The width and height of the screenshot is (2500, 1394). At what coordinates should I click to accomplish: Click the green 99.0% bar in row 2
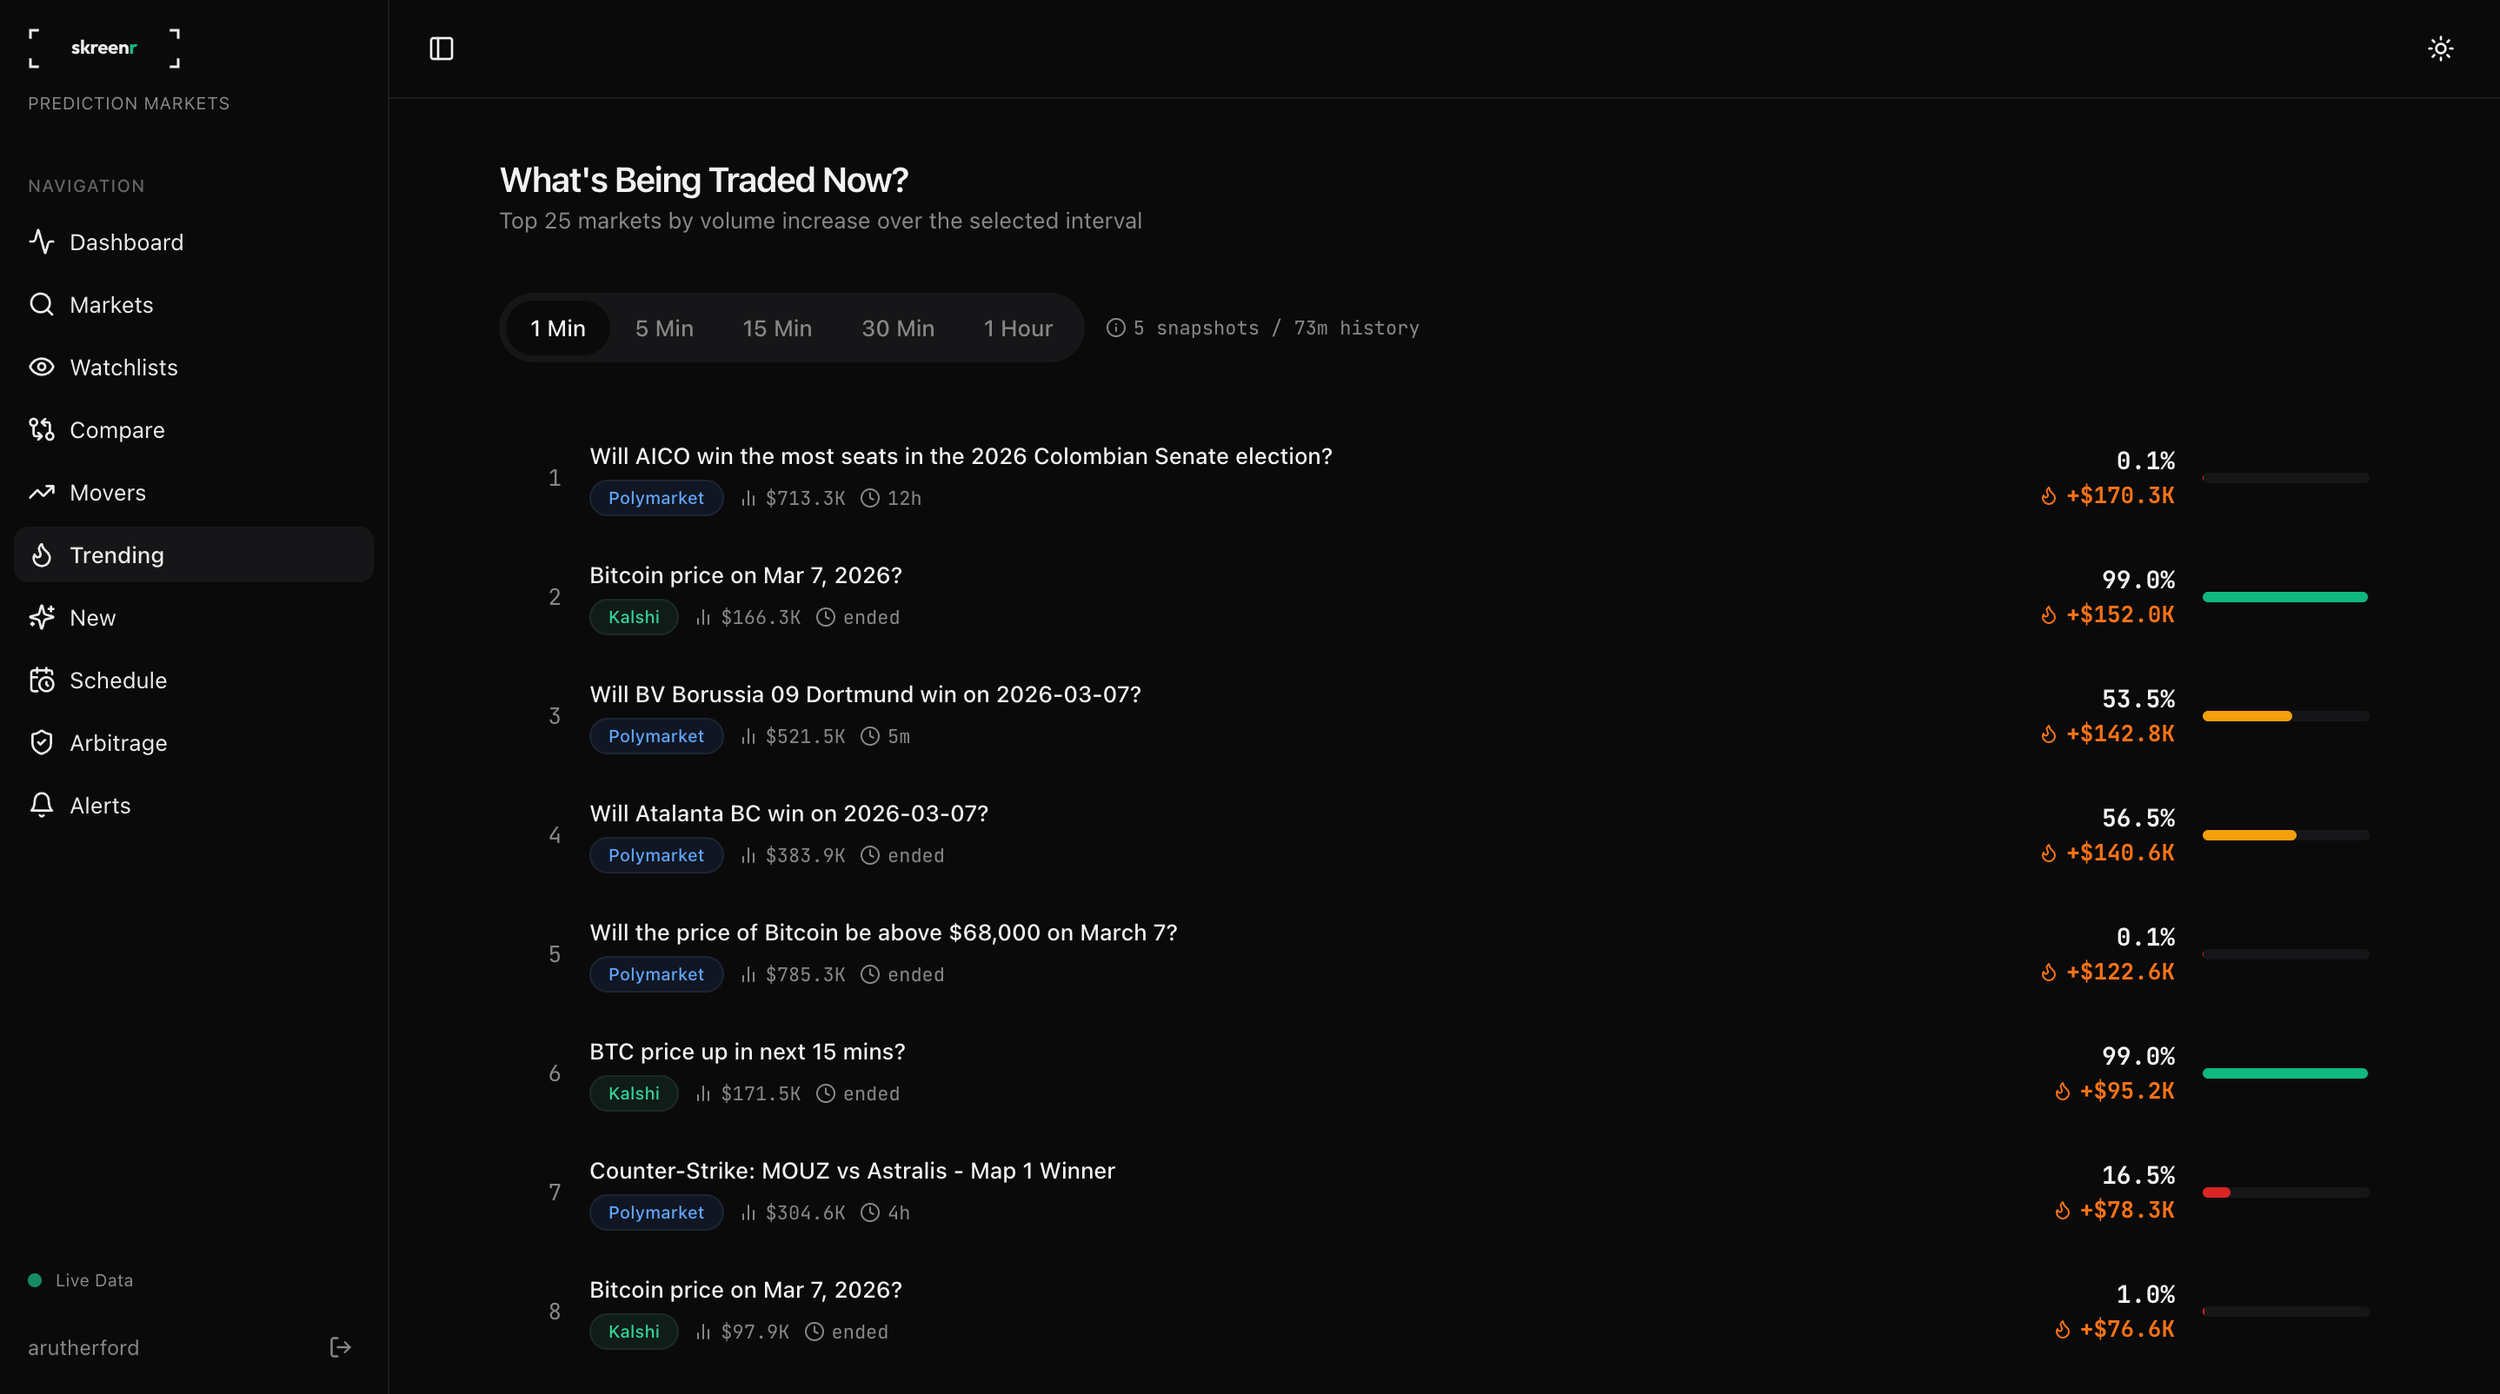click(x=2284, y=597)
